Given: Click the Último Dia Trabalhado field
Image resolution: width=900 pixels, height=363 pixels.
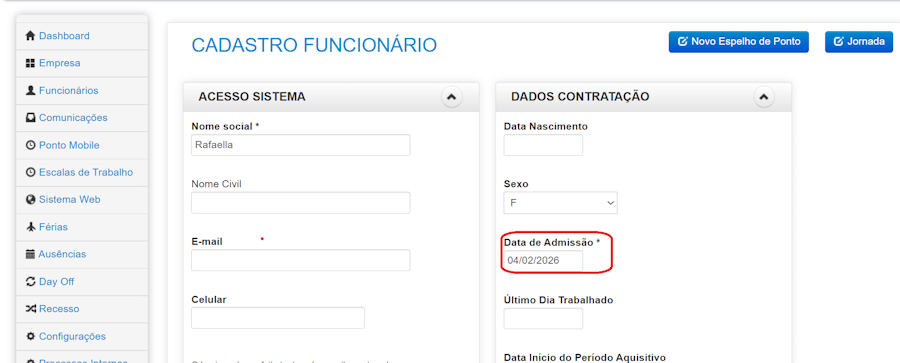Looking at the screenshot, I should (x=543, y=318).
